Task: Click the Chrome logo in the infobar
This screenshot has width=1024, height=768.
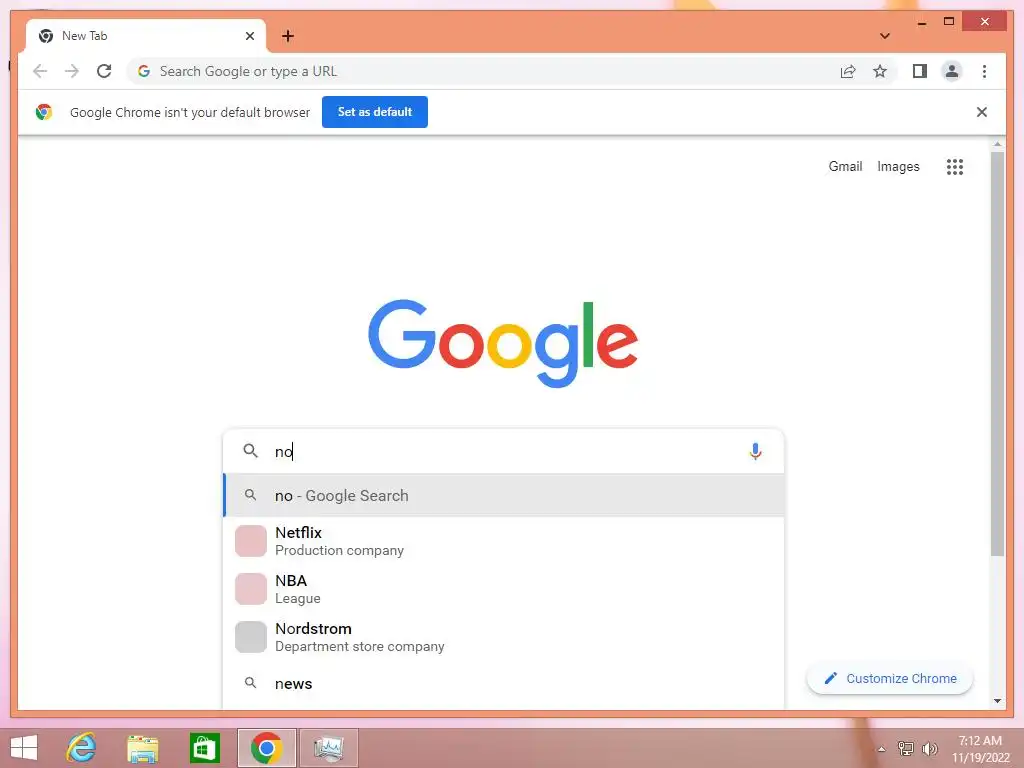Action: [44, 112]
